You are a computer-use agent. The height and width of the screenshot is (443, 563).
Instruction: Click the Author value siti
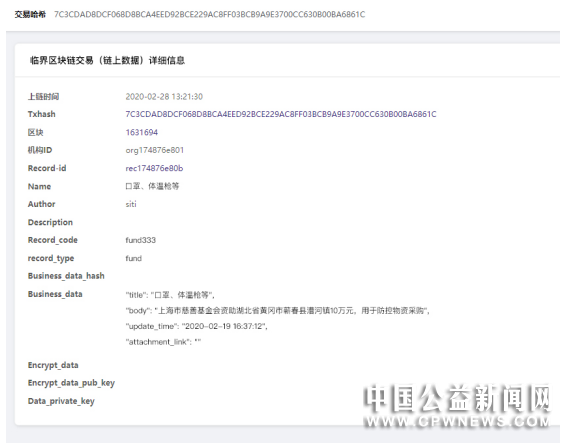(131, 204)
